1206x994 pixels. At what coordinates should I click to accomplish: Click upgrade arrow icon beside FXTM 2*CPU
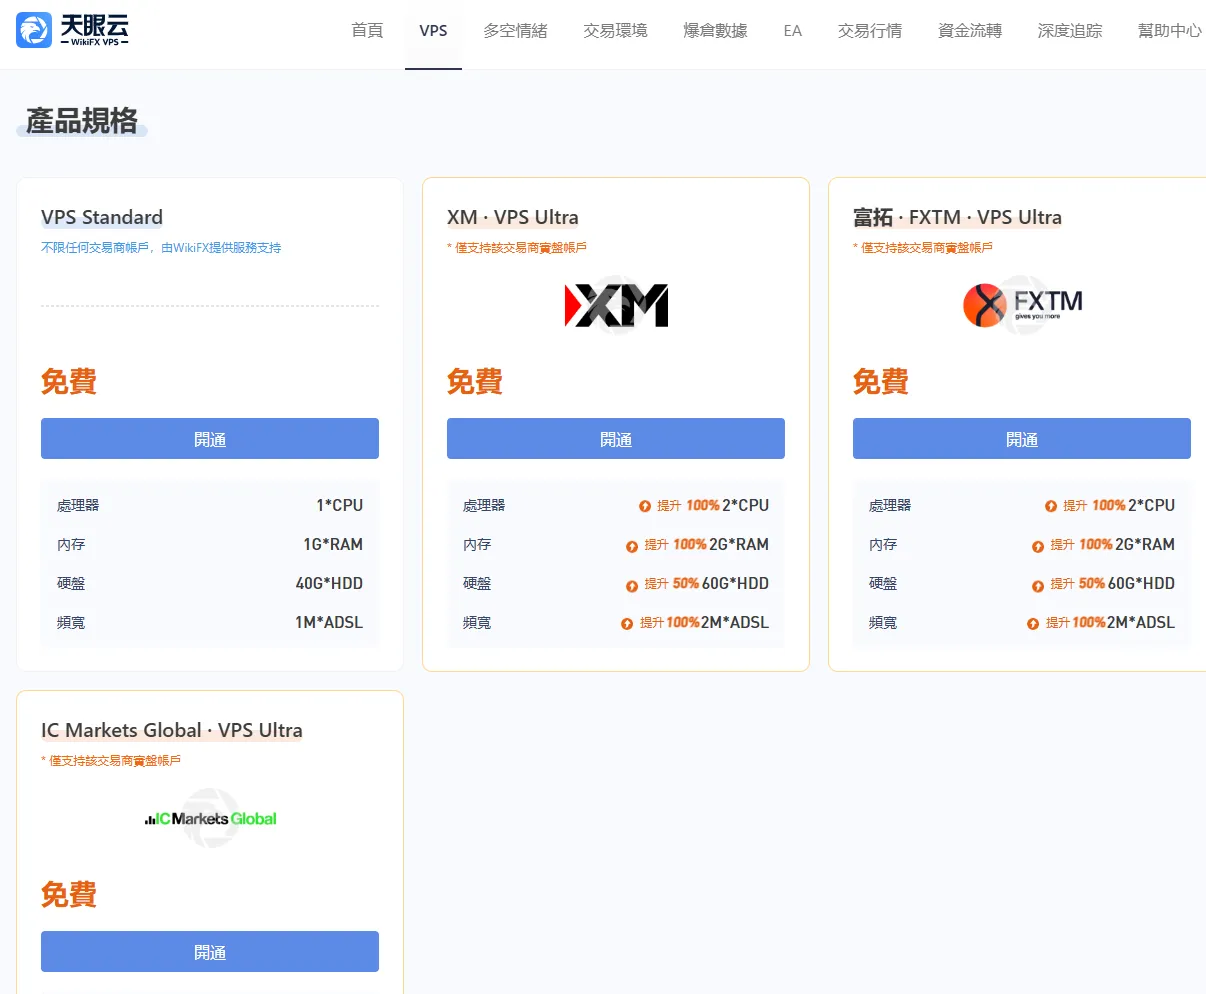(x=1051, y=506)
